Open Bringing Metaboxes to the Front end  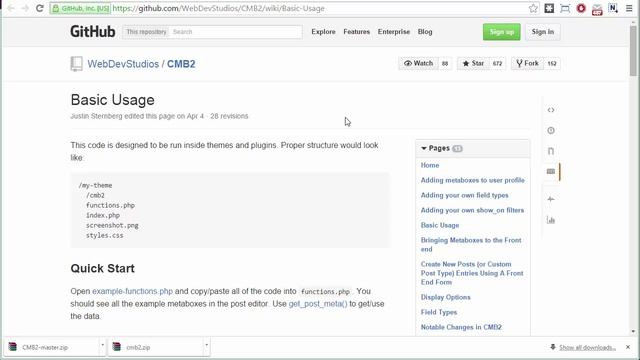click(471, 244)
